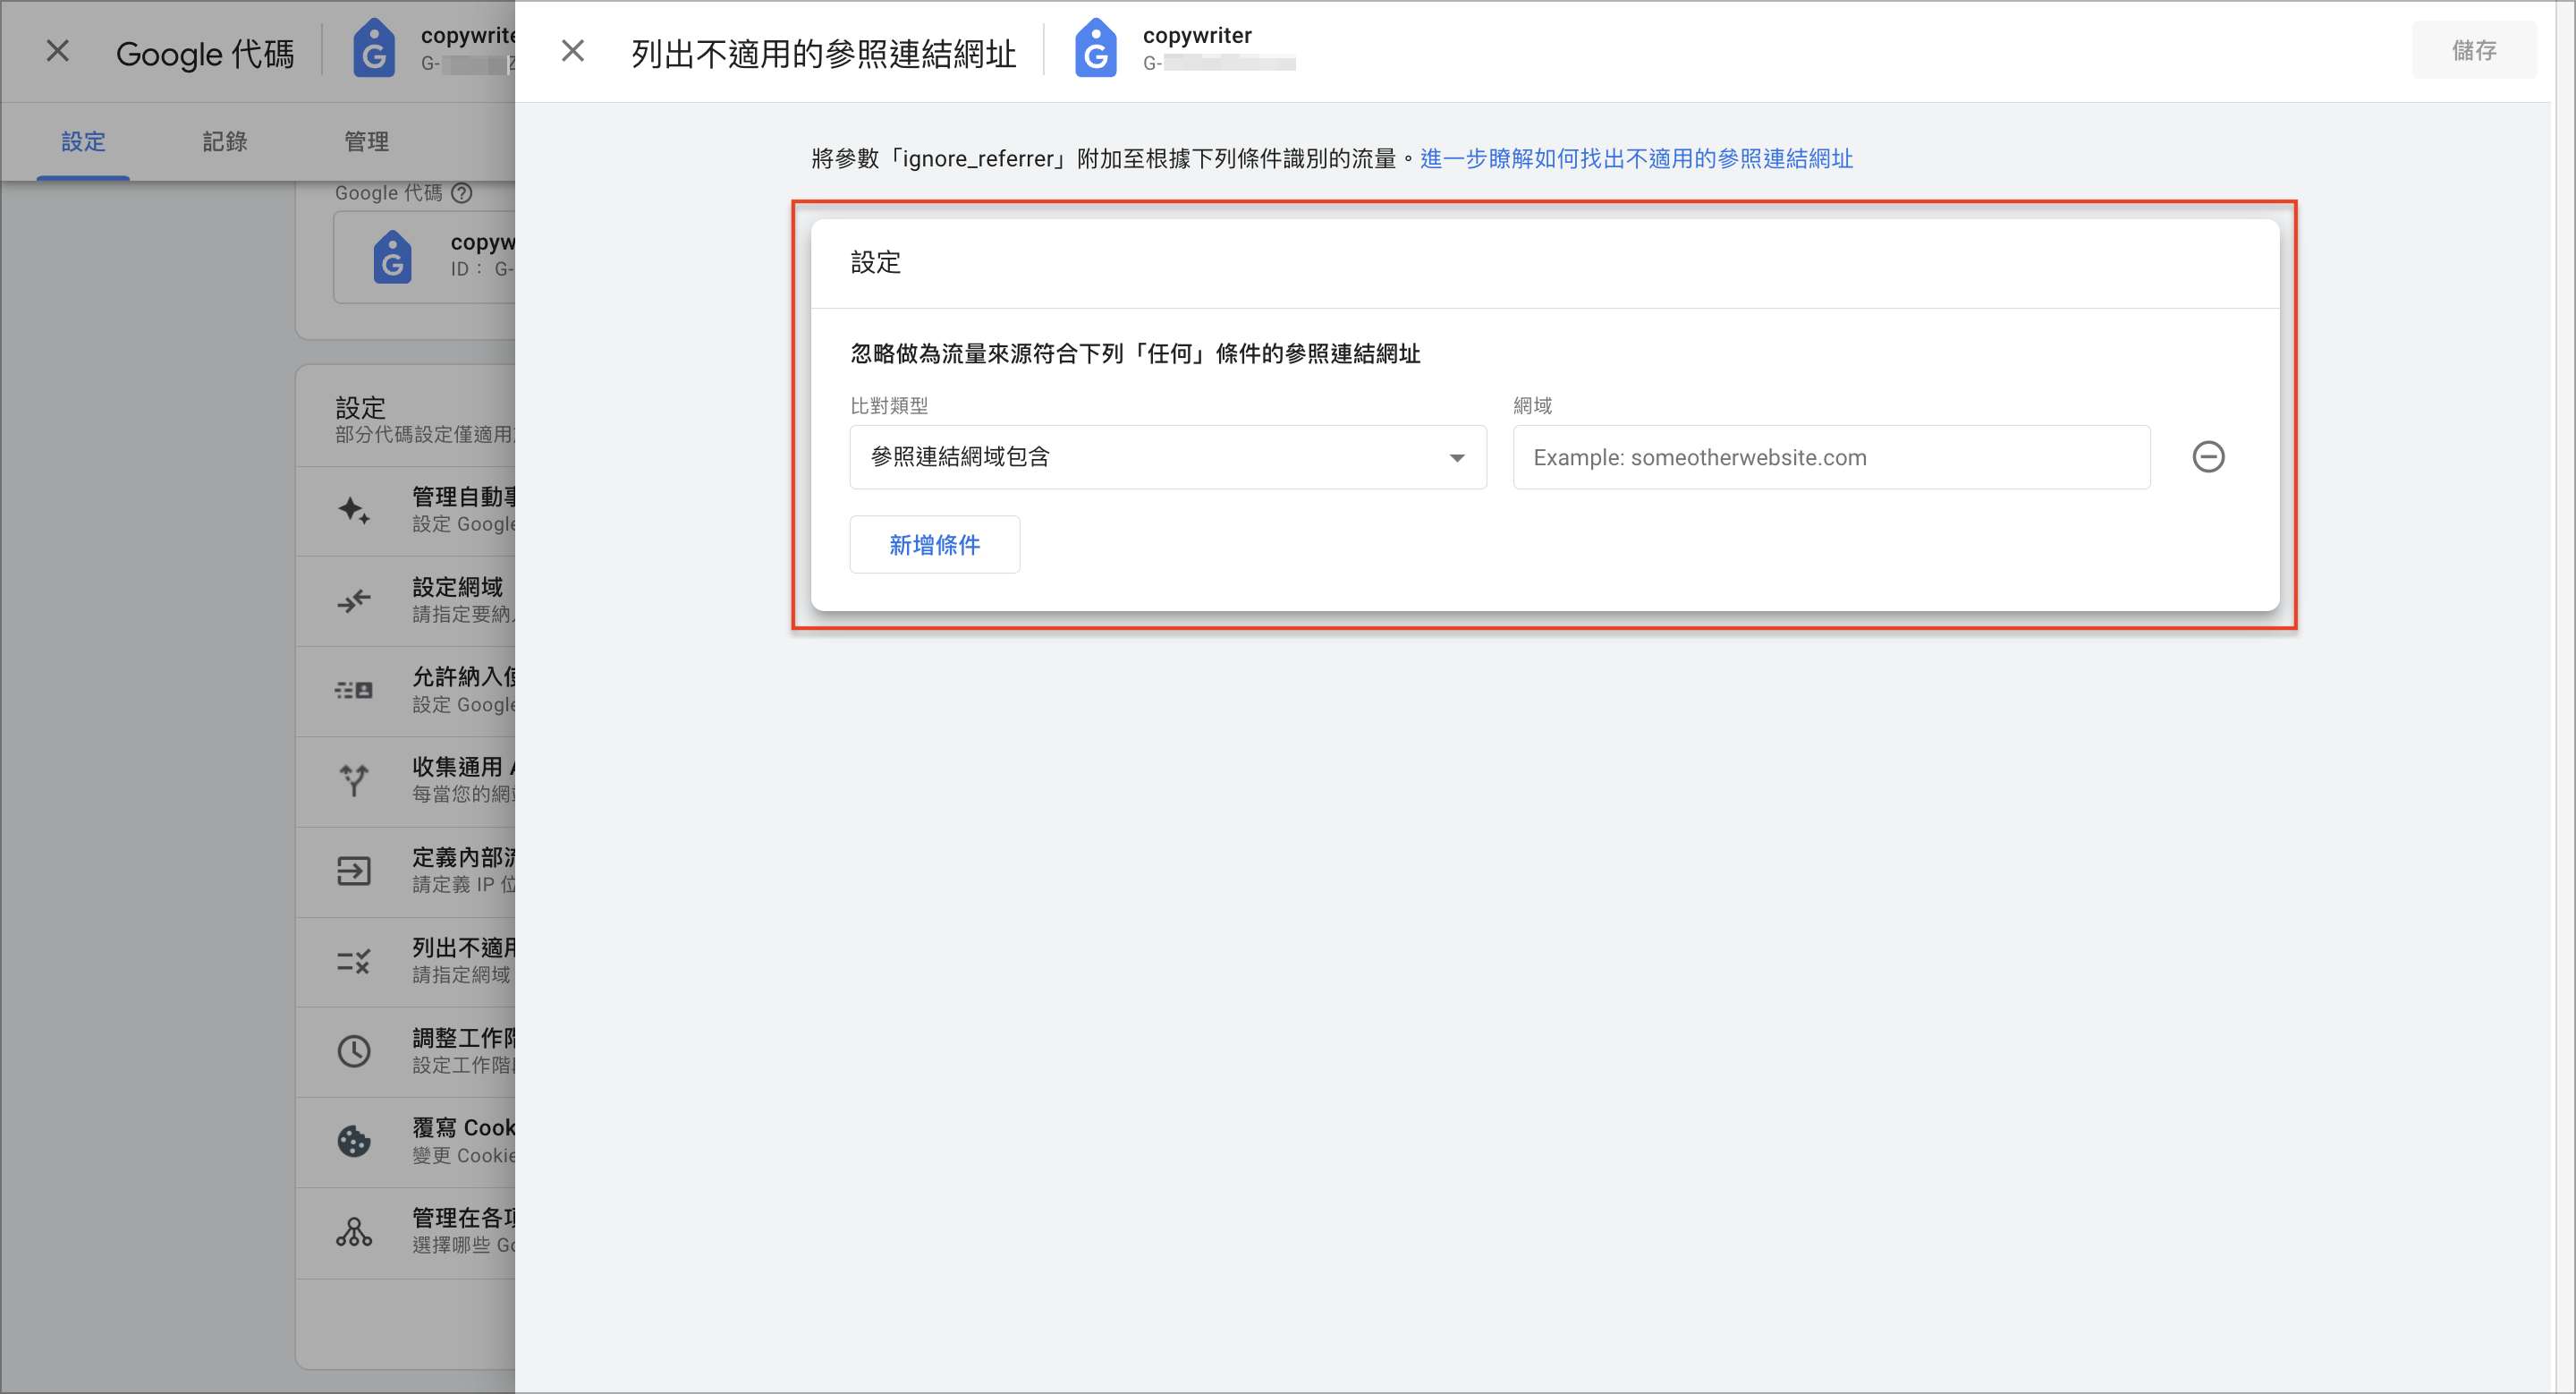This screenshot has width=2576, height=1394.
Task: Click the 允許納入 user-provided data icon
Action: click(x=354, y=691)
